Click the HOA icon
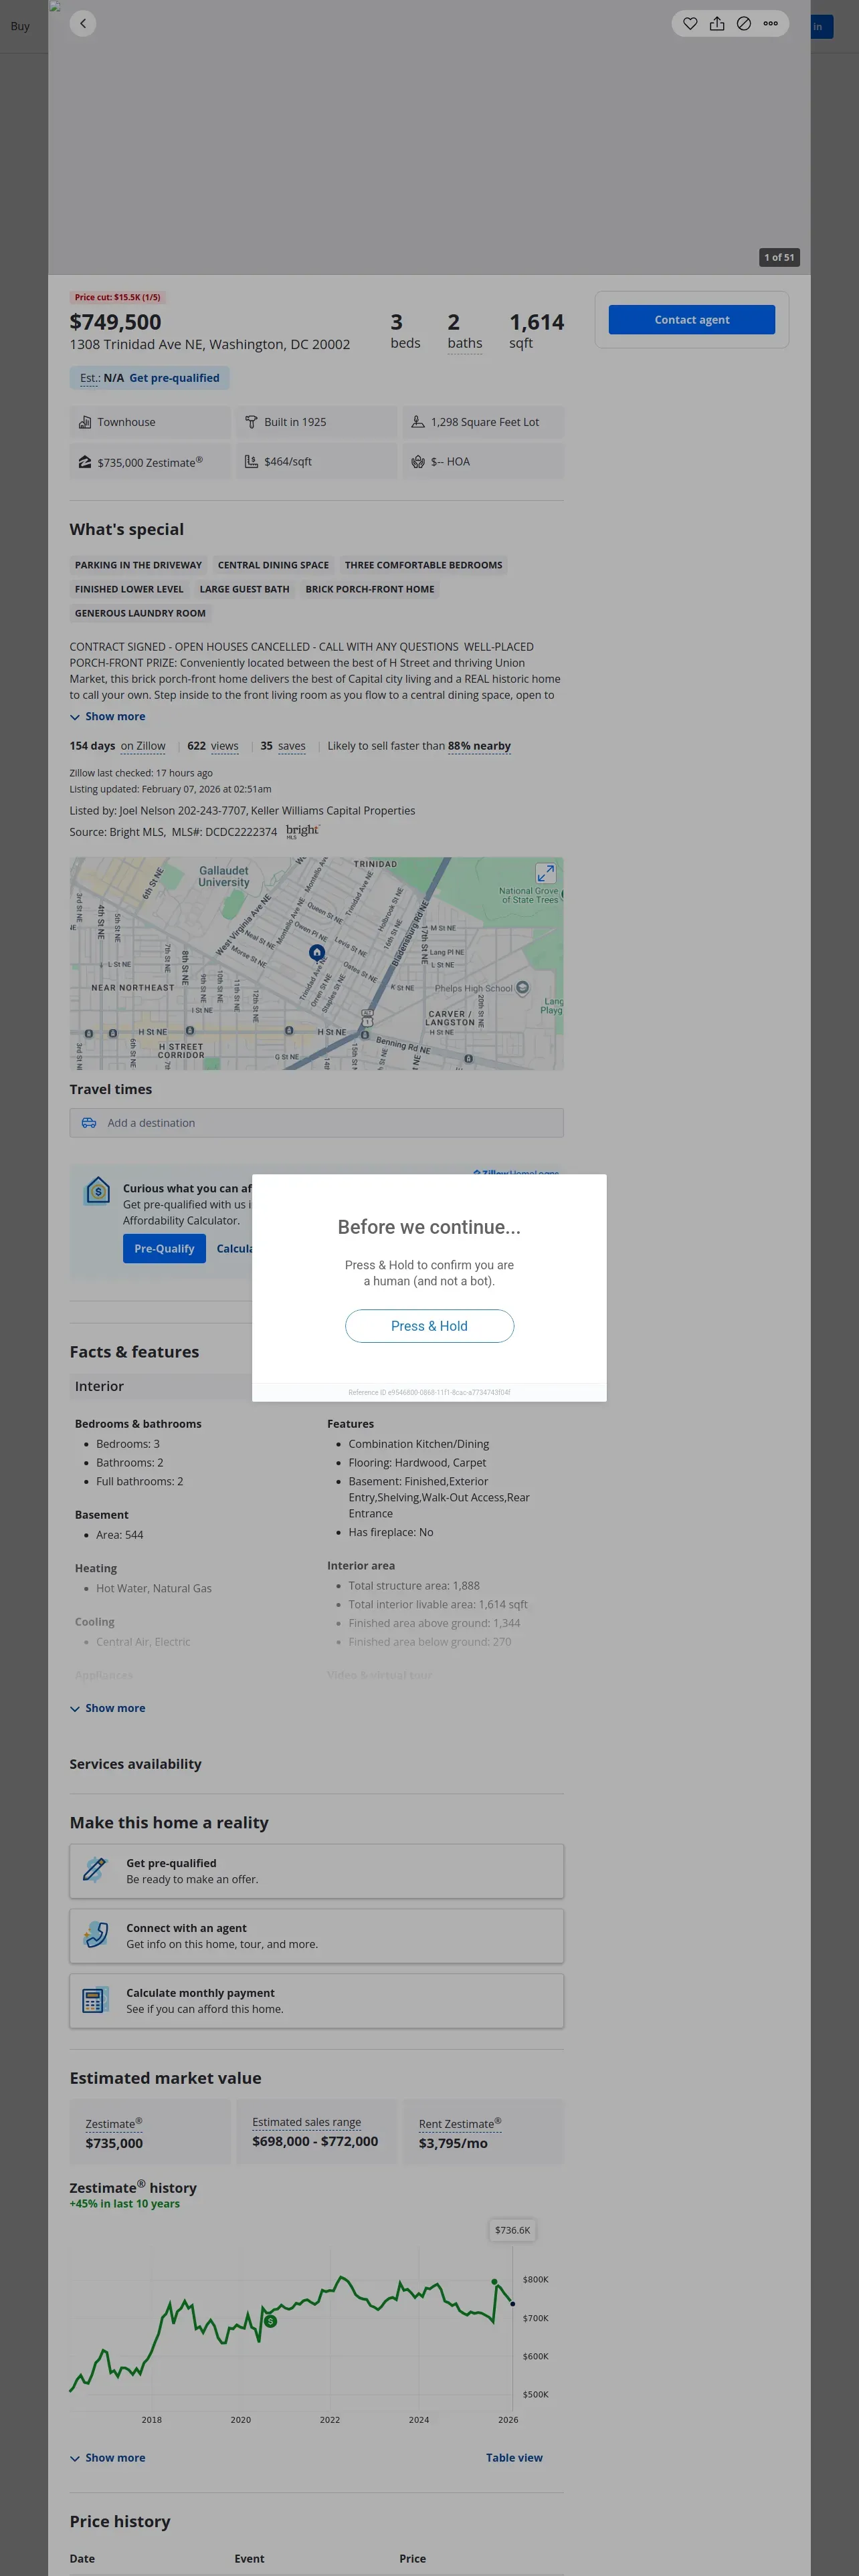Viewport: 859px width, 2576px height. point(418,462)
